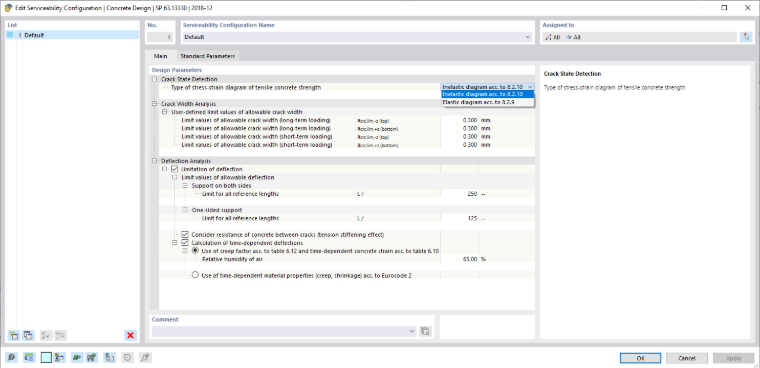Screen dimensions: 760x368
Task: Duplicate the selected configuration in the list
Action: (29, 335)
